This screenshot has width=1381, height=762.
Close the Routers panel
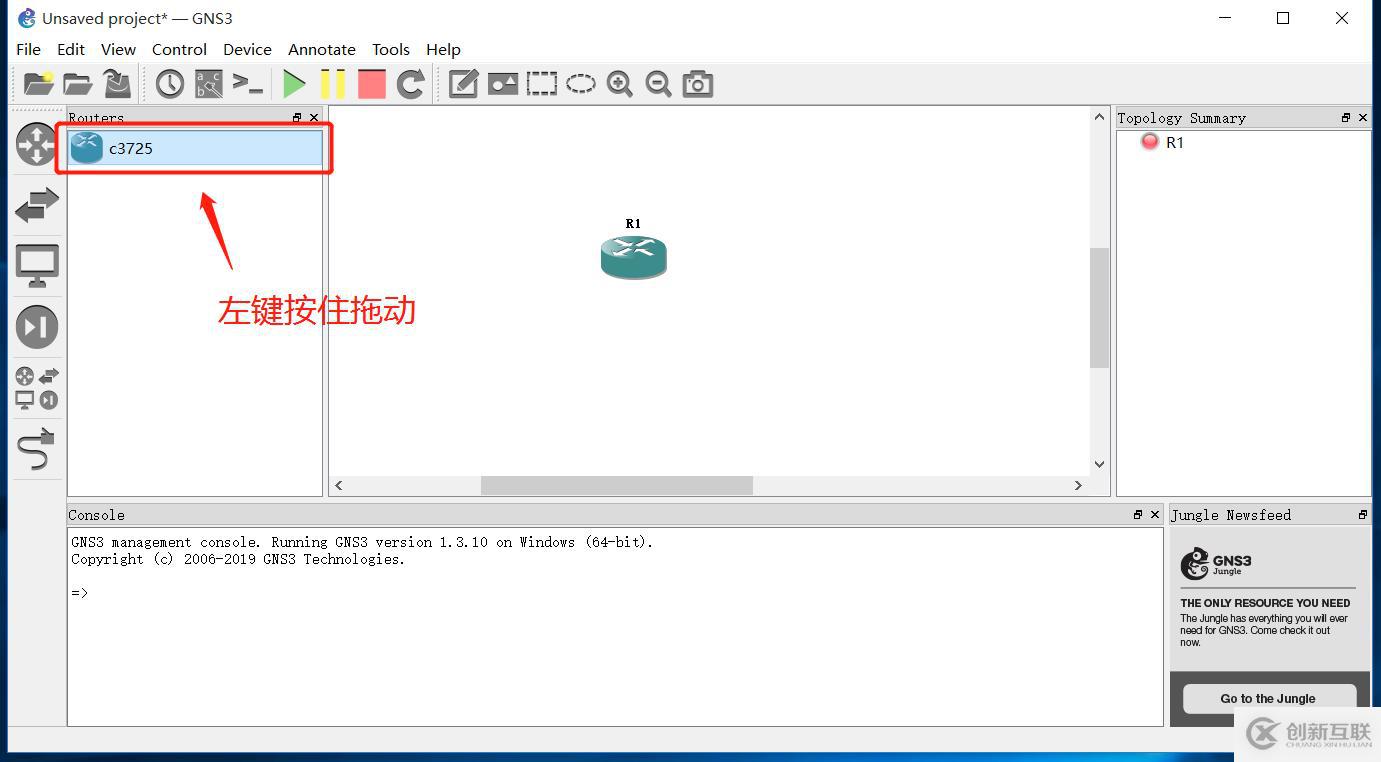coord(314,118)
